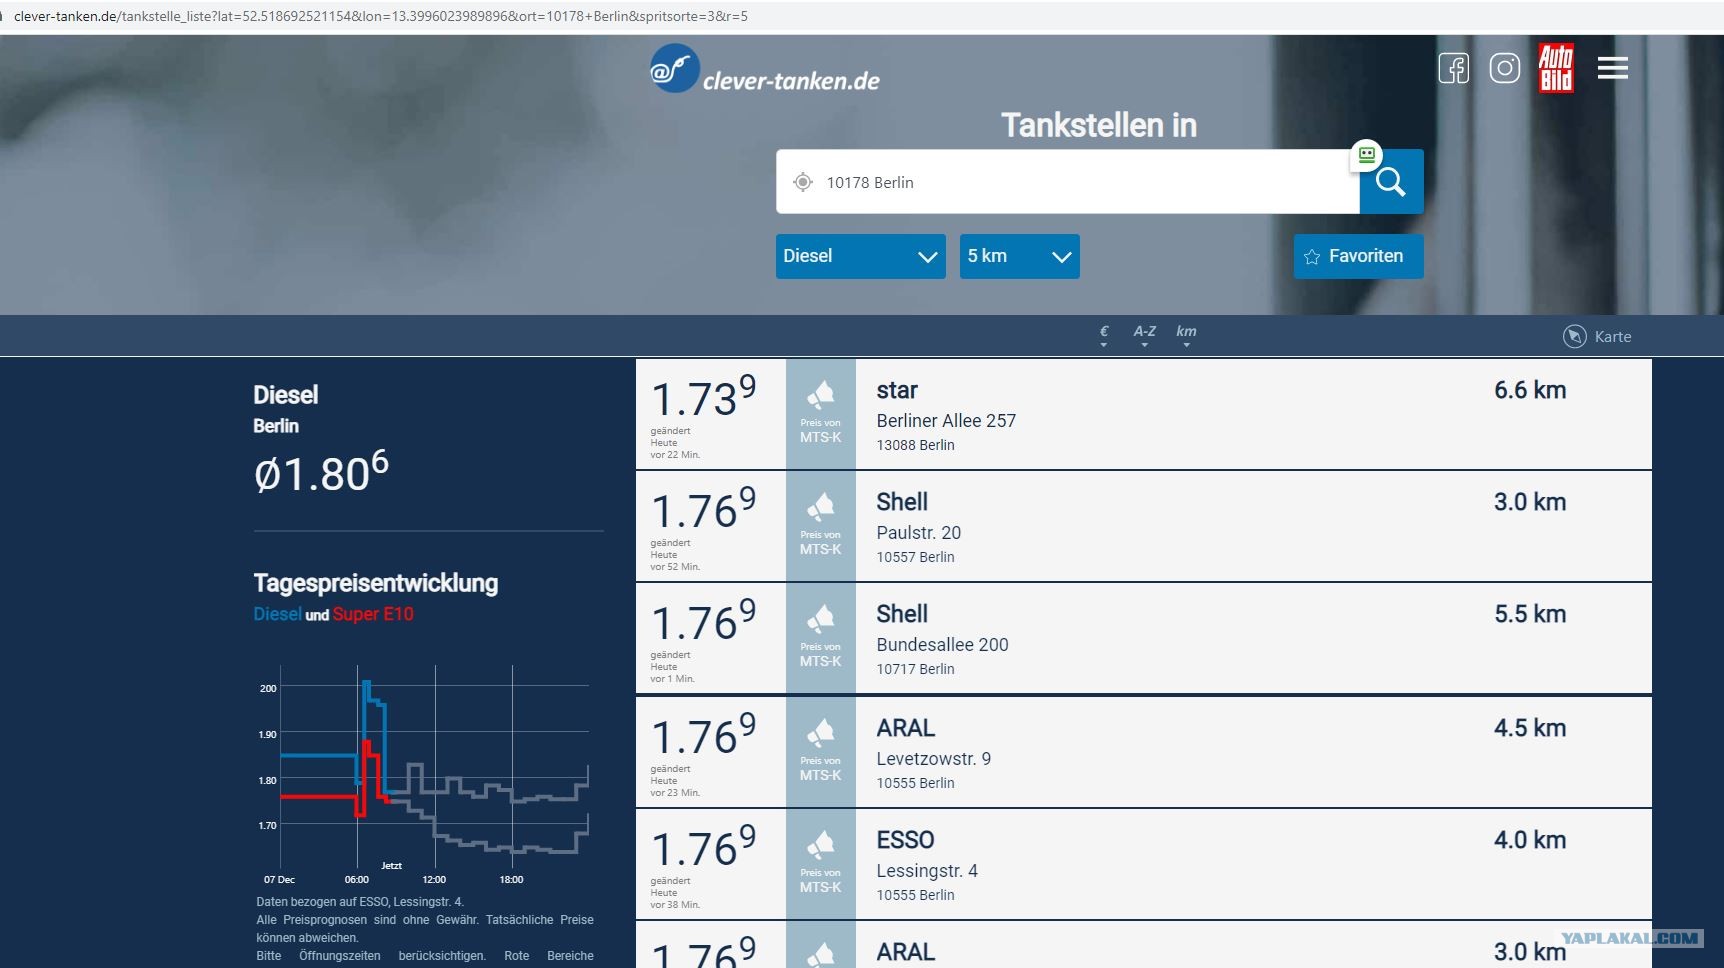Click the 1.76⁹ price for Shell Bundesallee

[704, 621]
